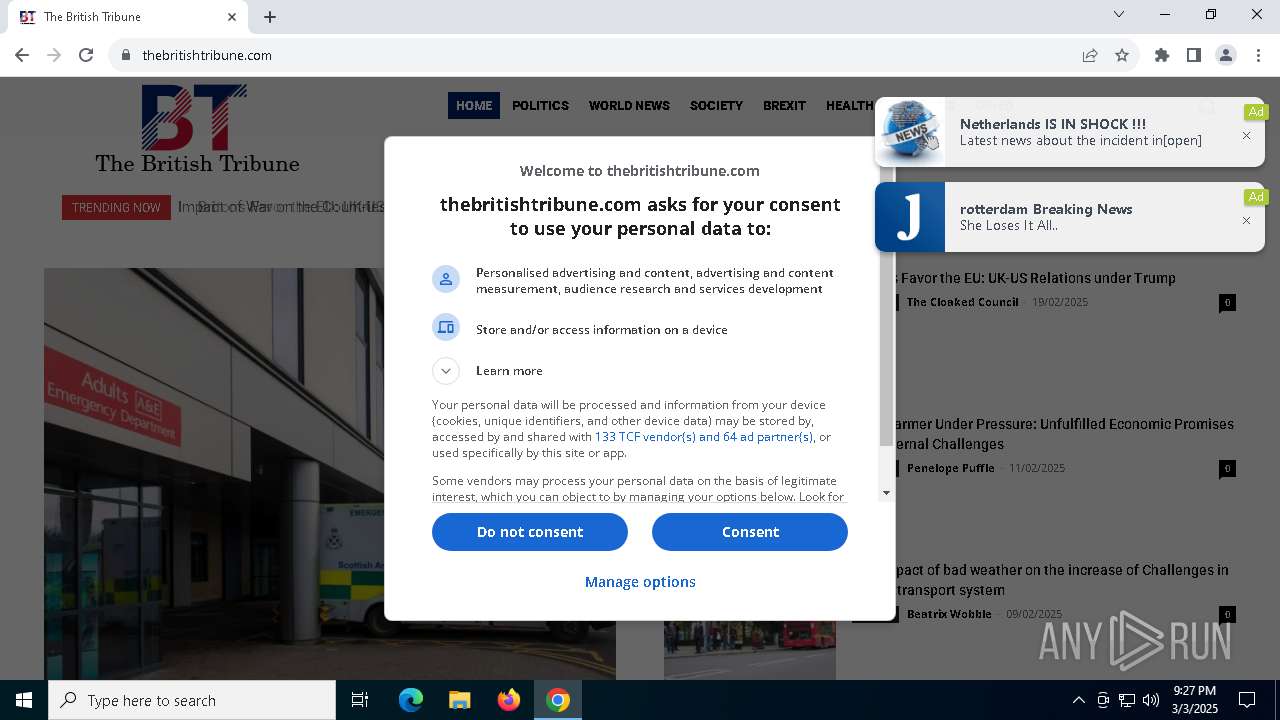The width and height of the screenshot is (1280, 720).
Task: Toggle the Chrome side panel icon
Action: pos(1194,55)
